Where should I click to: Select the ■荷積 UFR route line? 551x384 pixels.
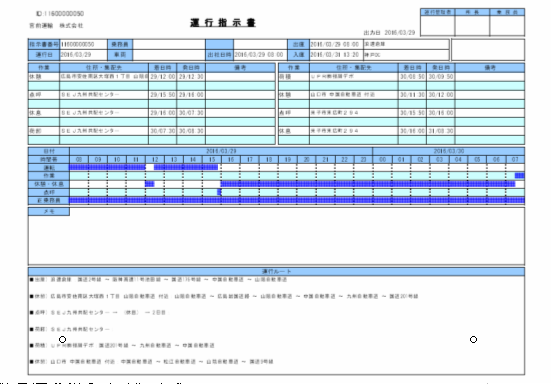[122, 345]
